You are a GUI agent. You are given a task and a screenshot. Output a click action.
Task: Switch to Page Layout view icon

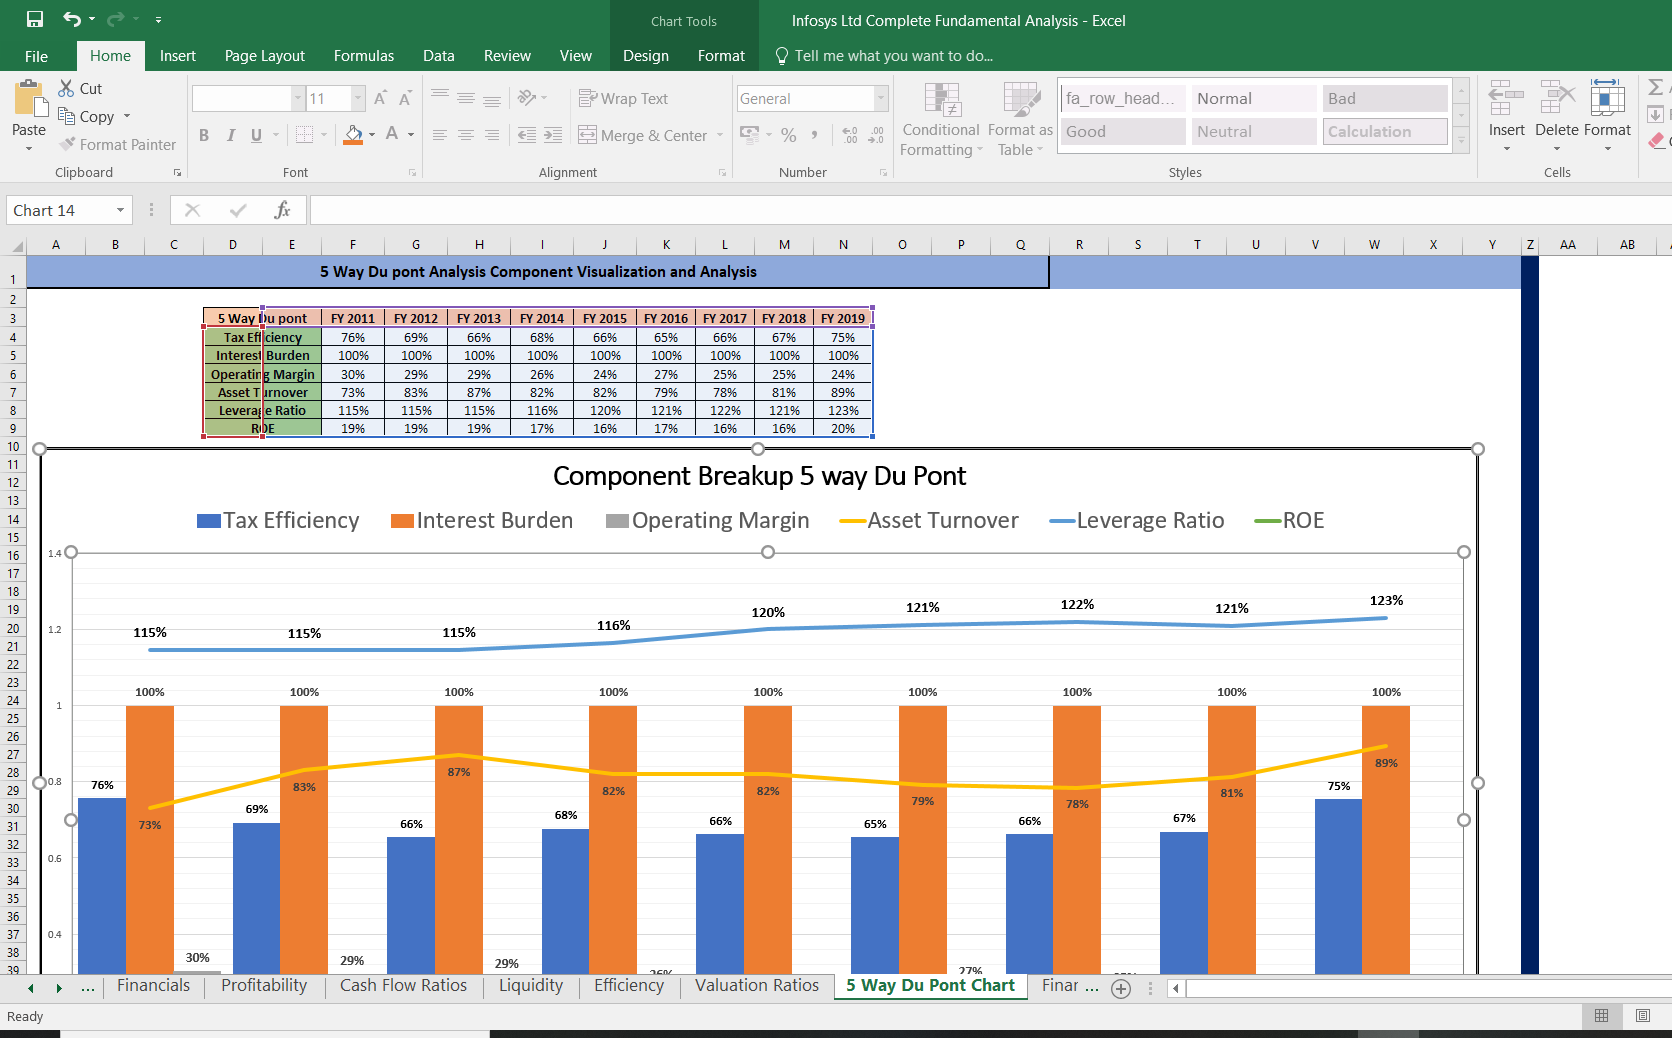1643,1016
